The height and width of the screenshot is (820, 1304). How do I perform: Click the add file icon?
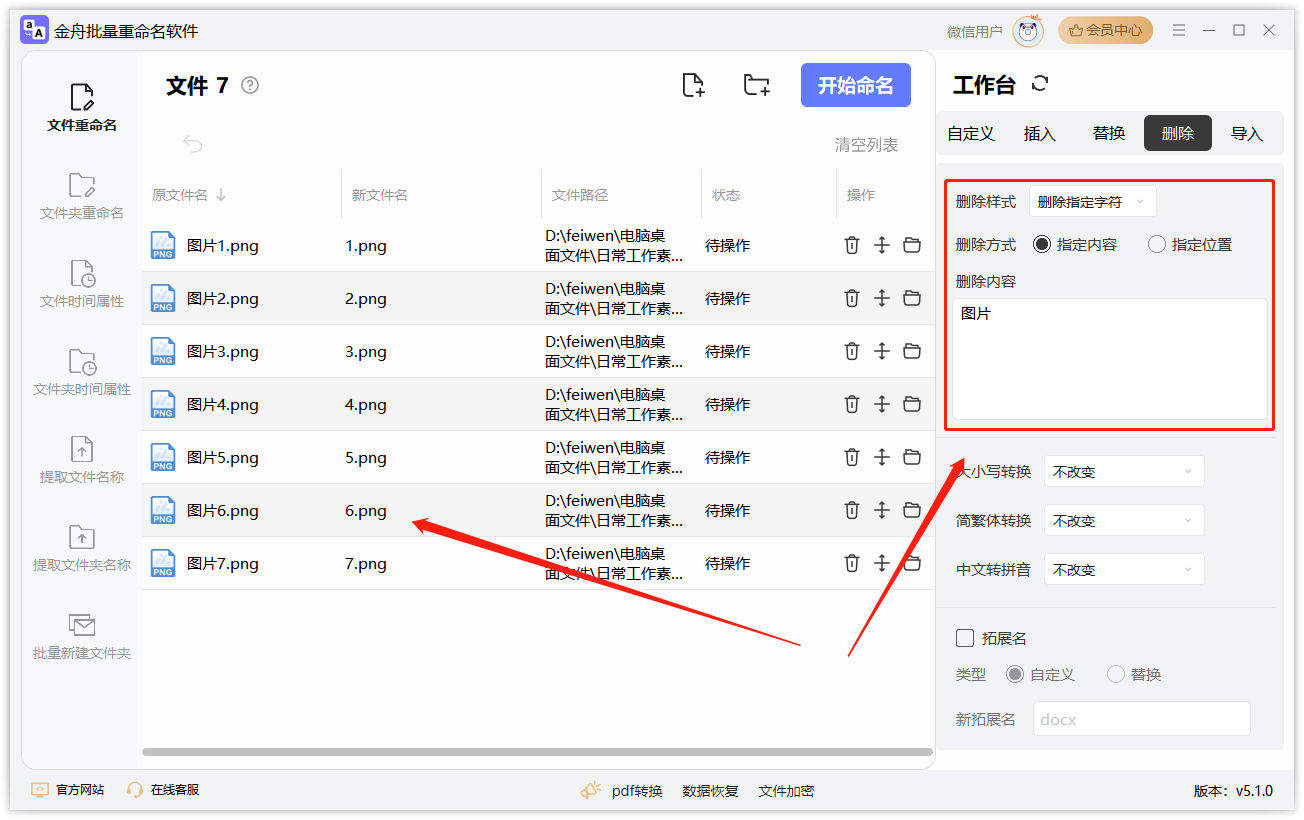693,86
